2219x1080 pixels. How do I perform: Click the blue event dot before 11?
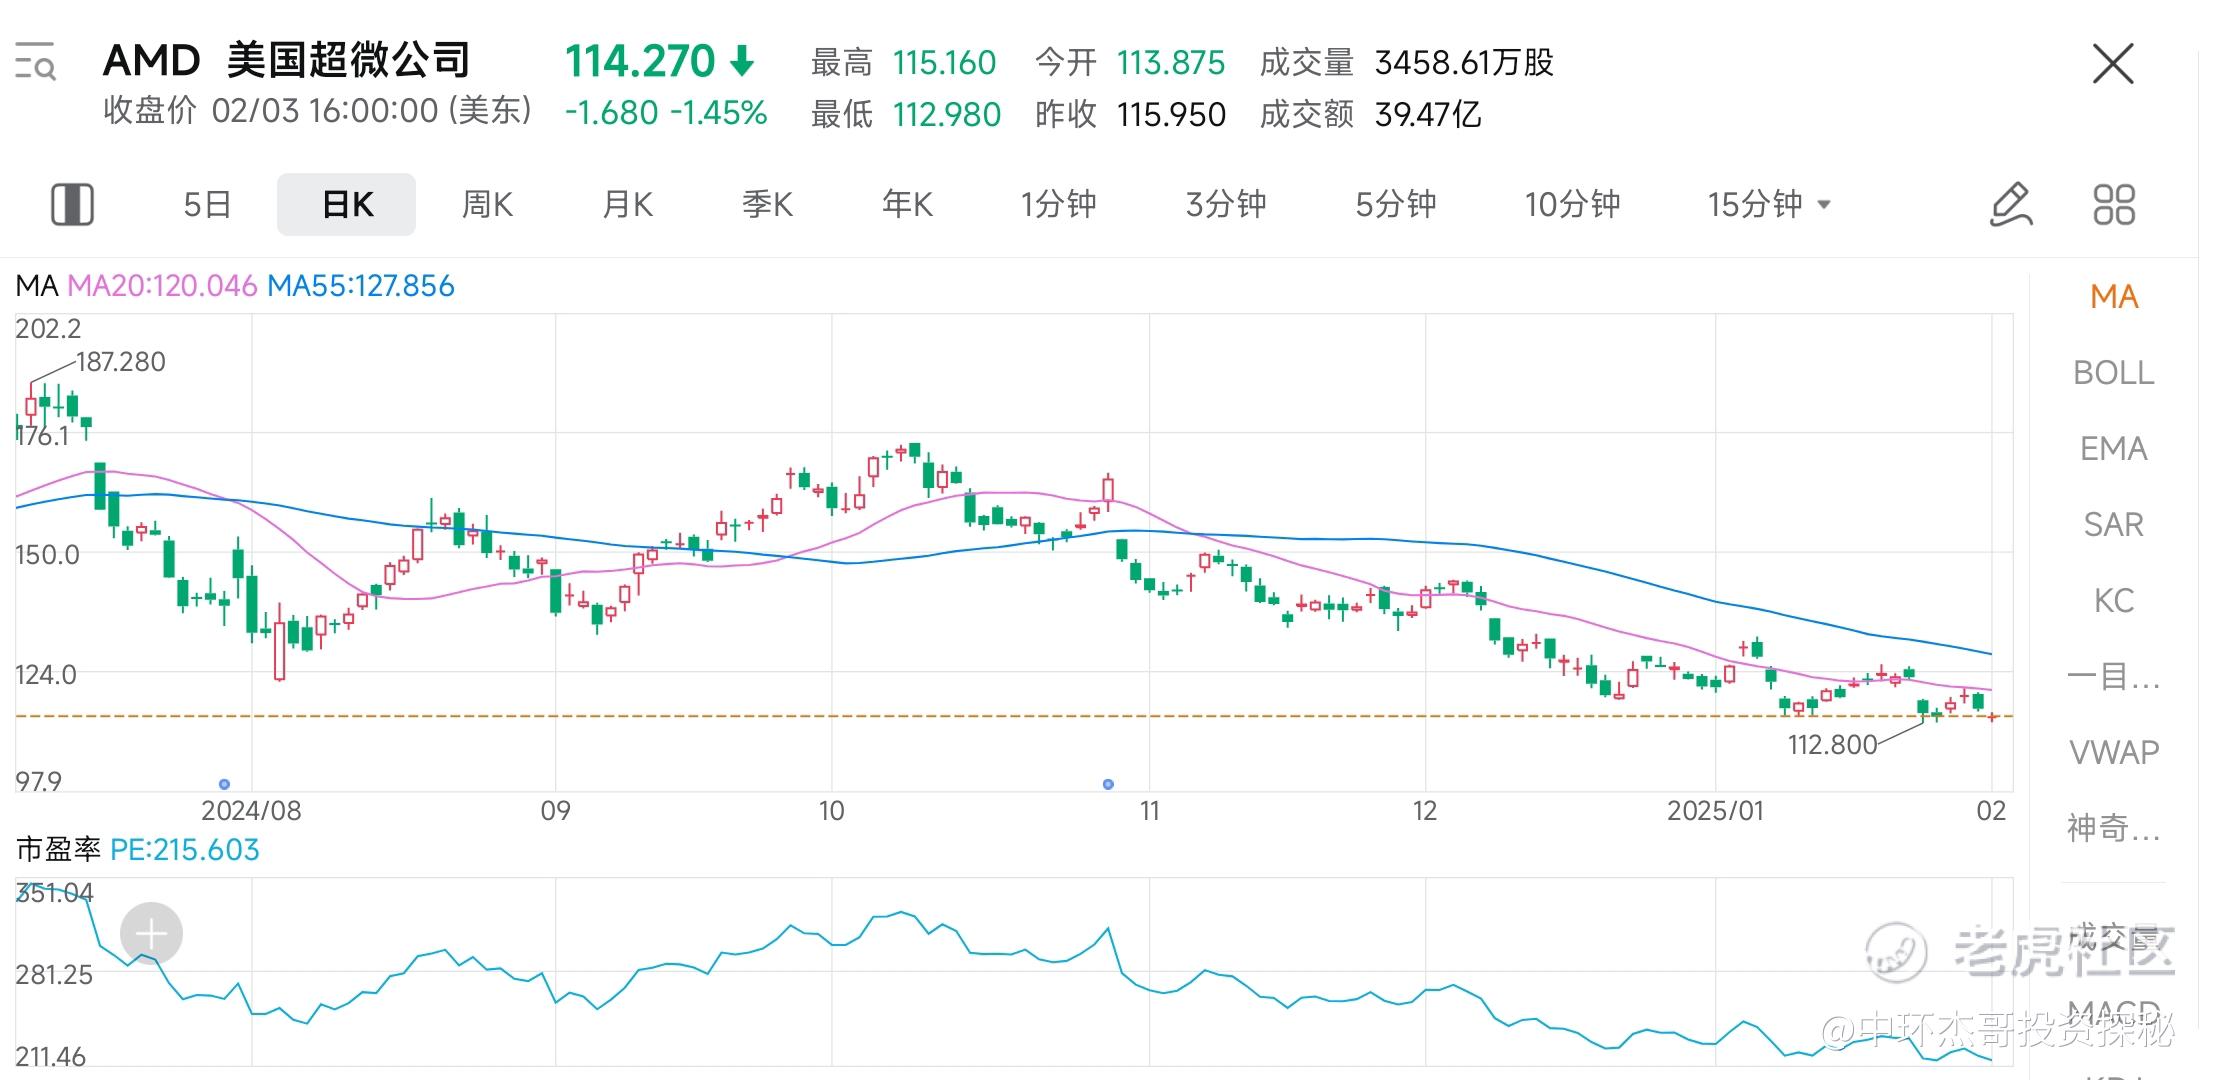coord(1108,784)
